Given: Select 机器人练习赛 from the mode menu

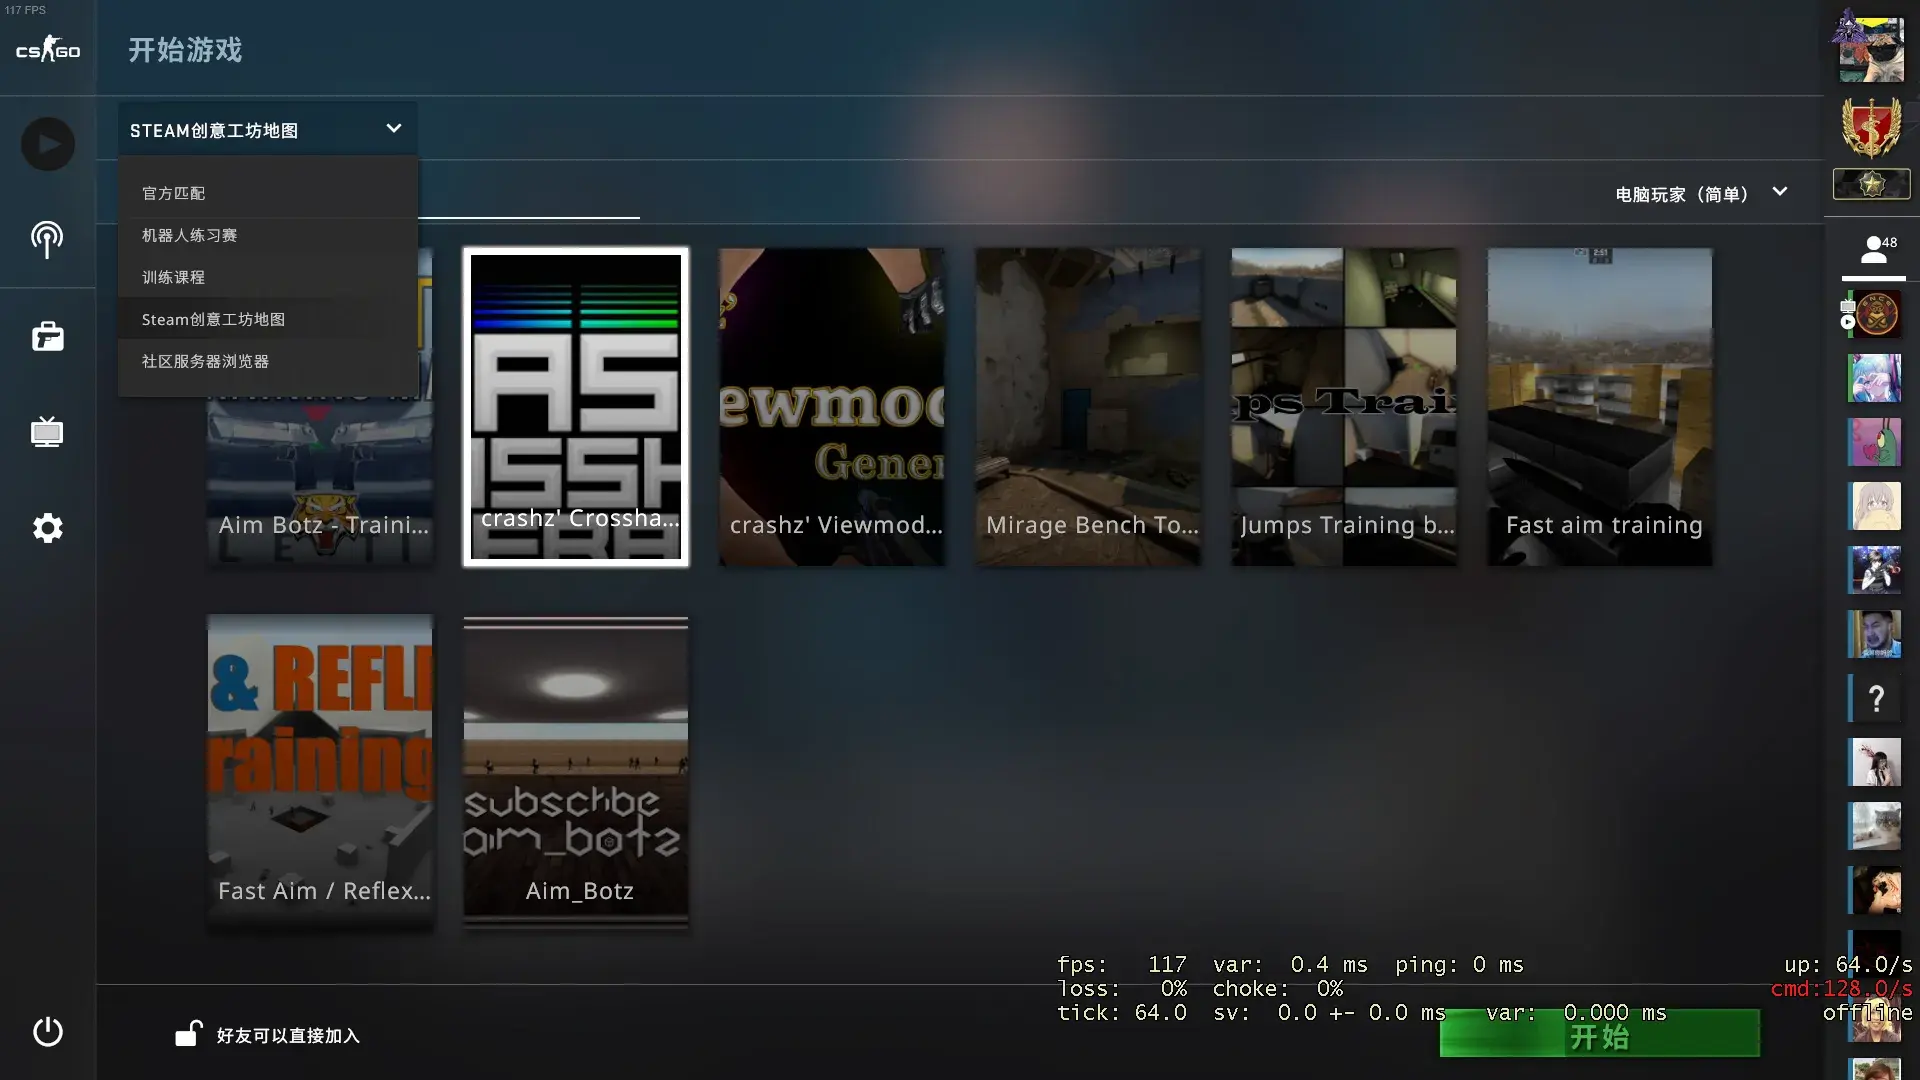Looking at the screenshot, I should [189, 235].
